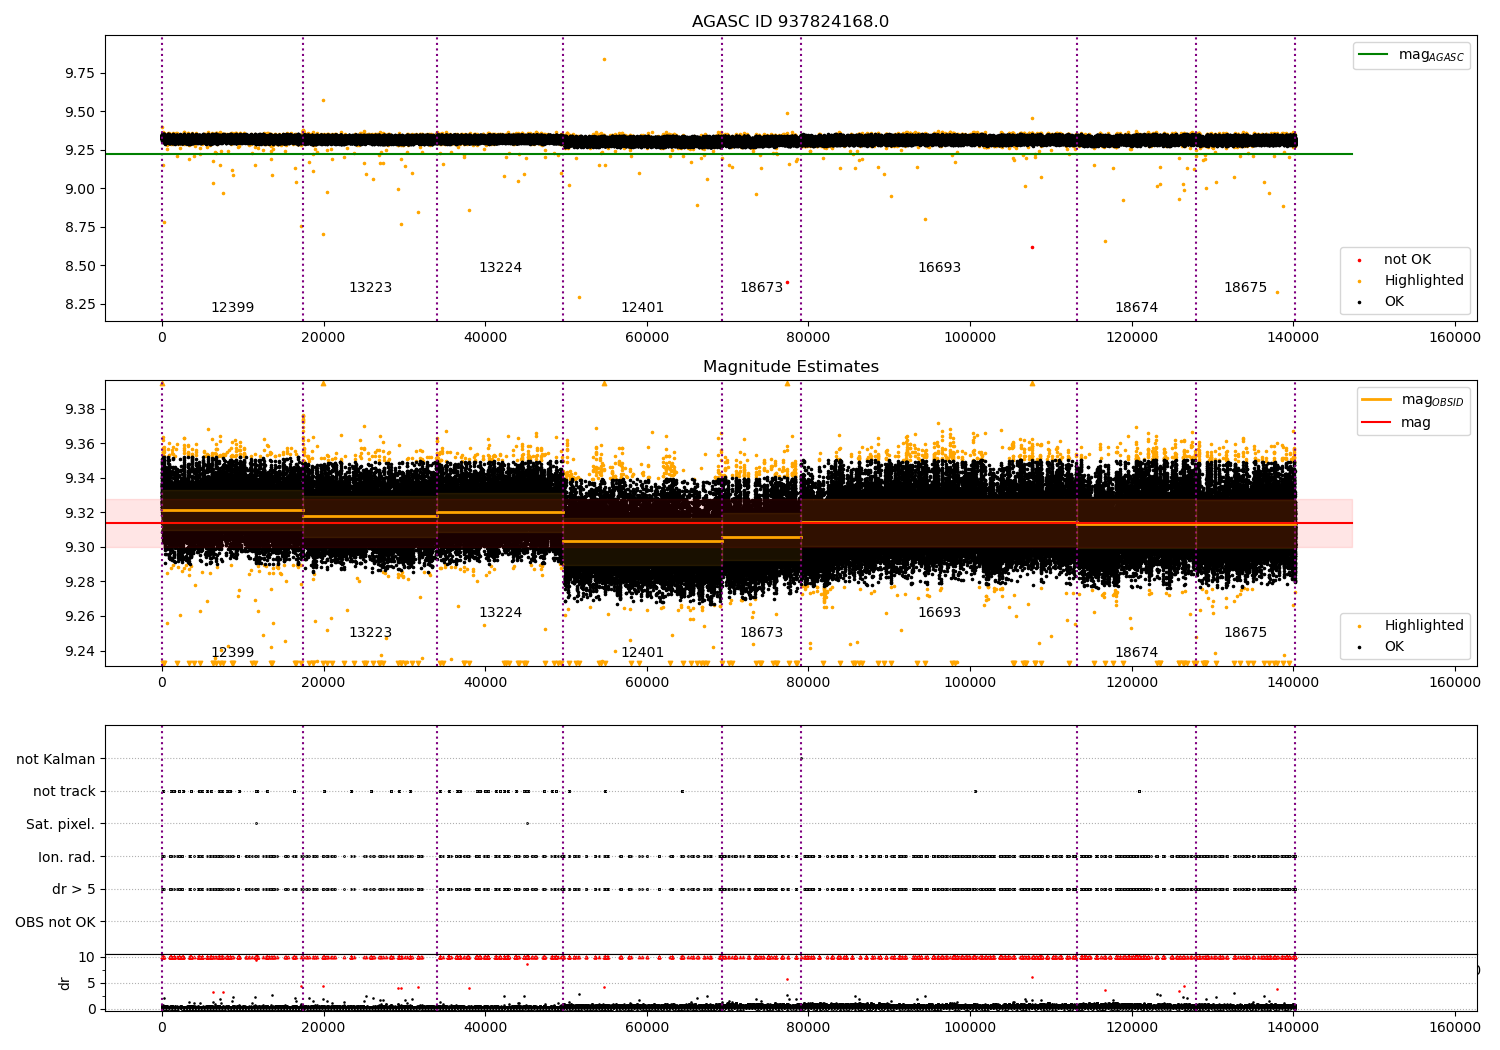Click the 9.50 y-axis tick label
This screenshot has width=1500, height=1050.
[x=80, y=112]
